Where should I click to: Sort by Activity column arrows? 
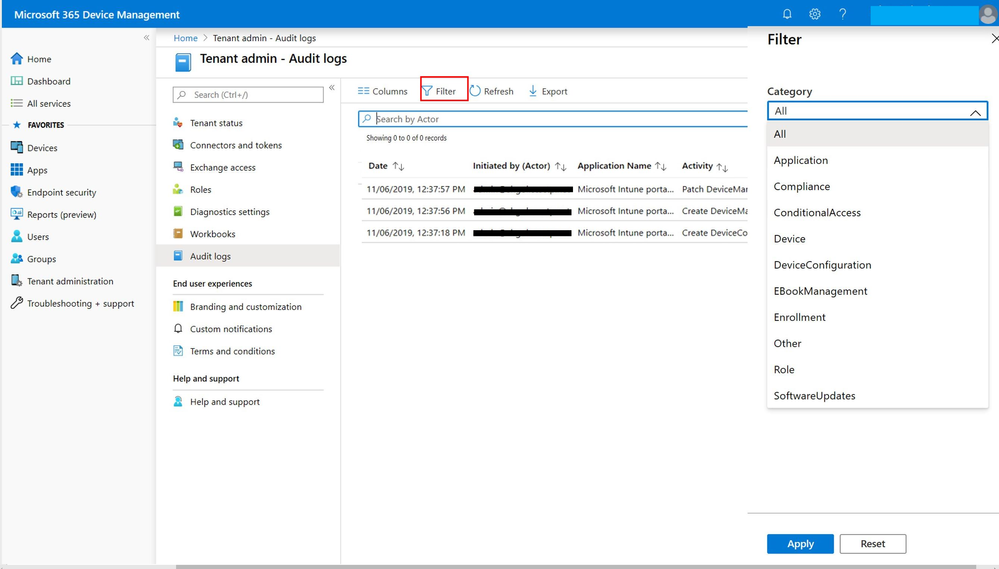click(722, 166)
